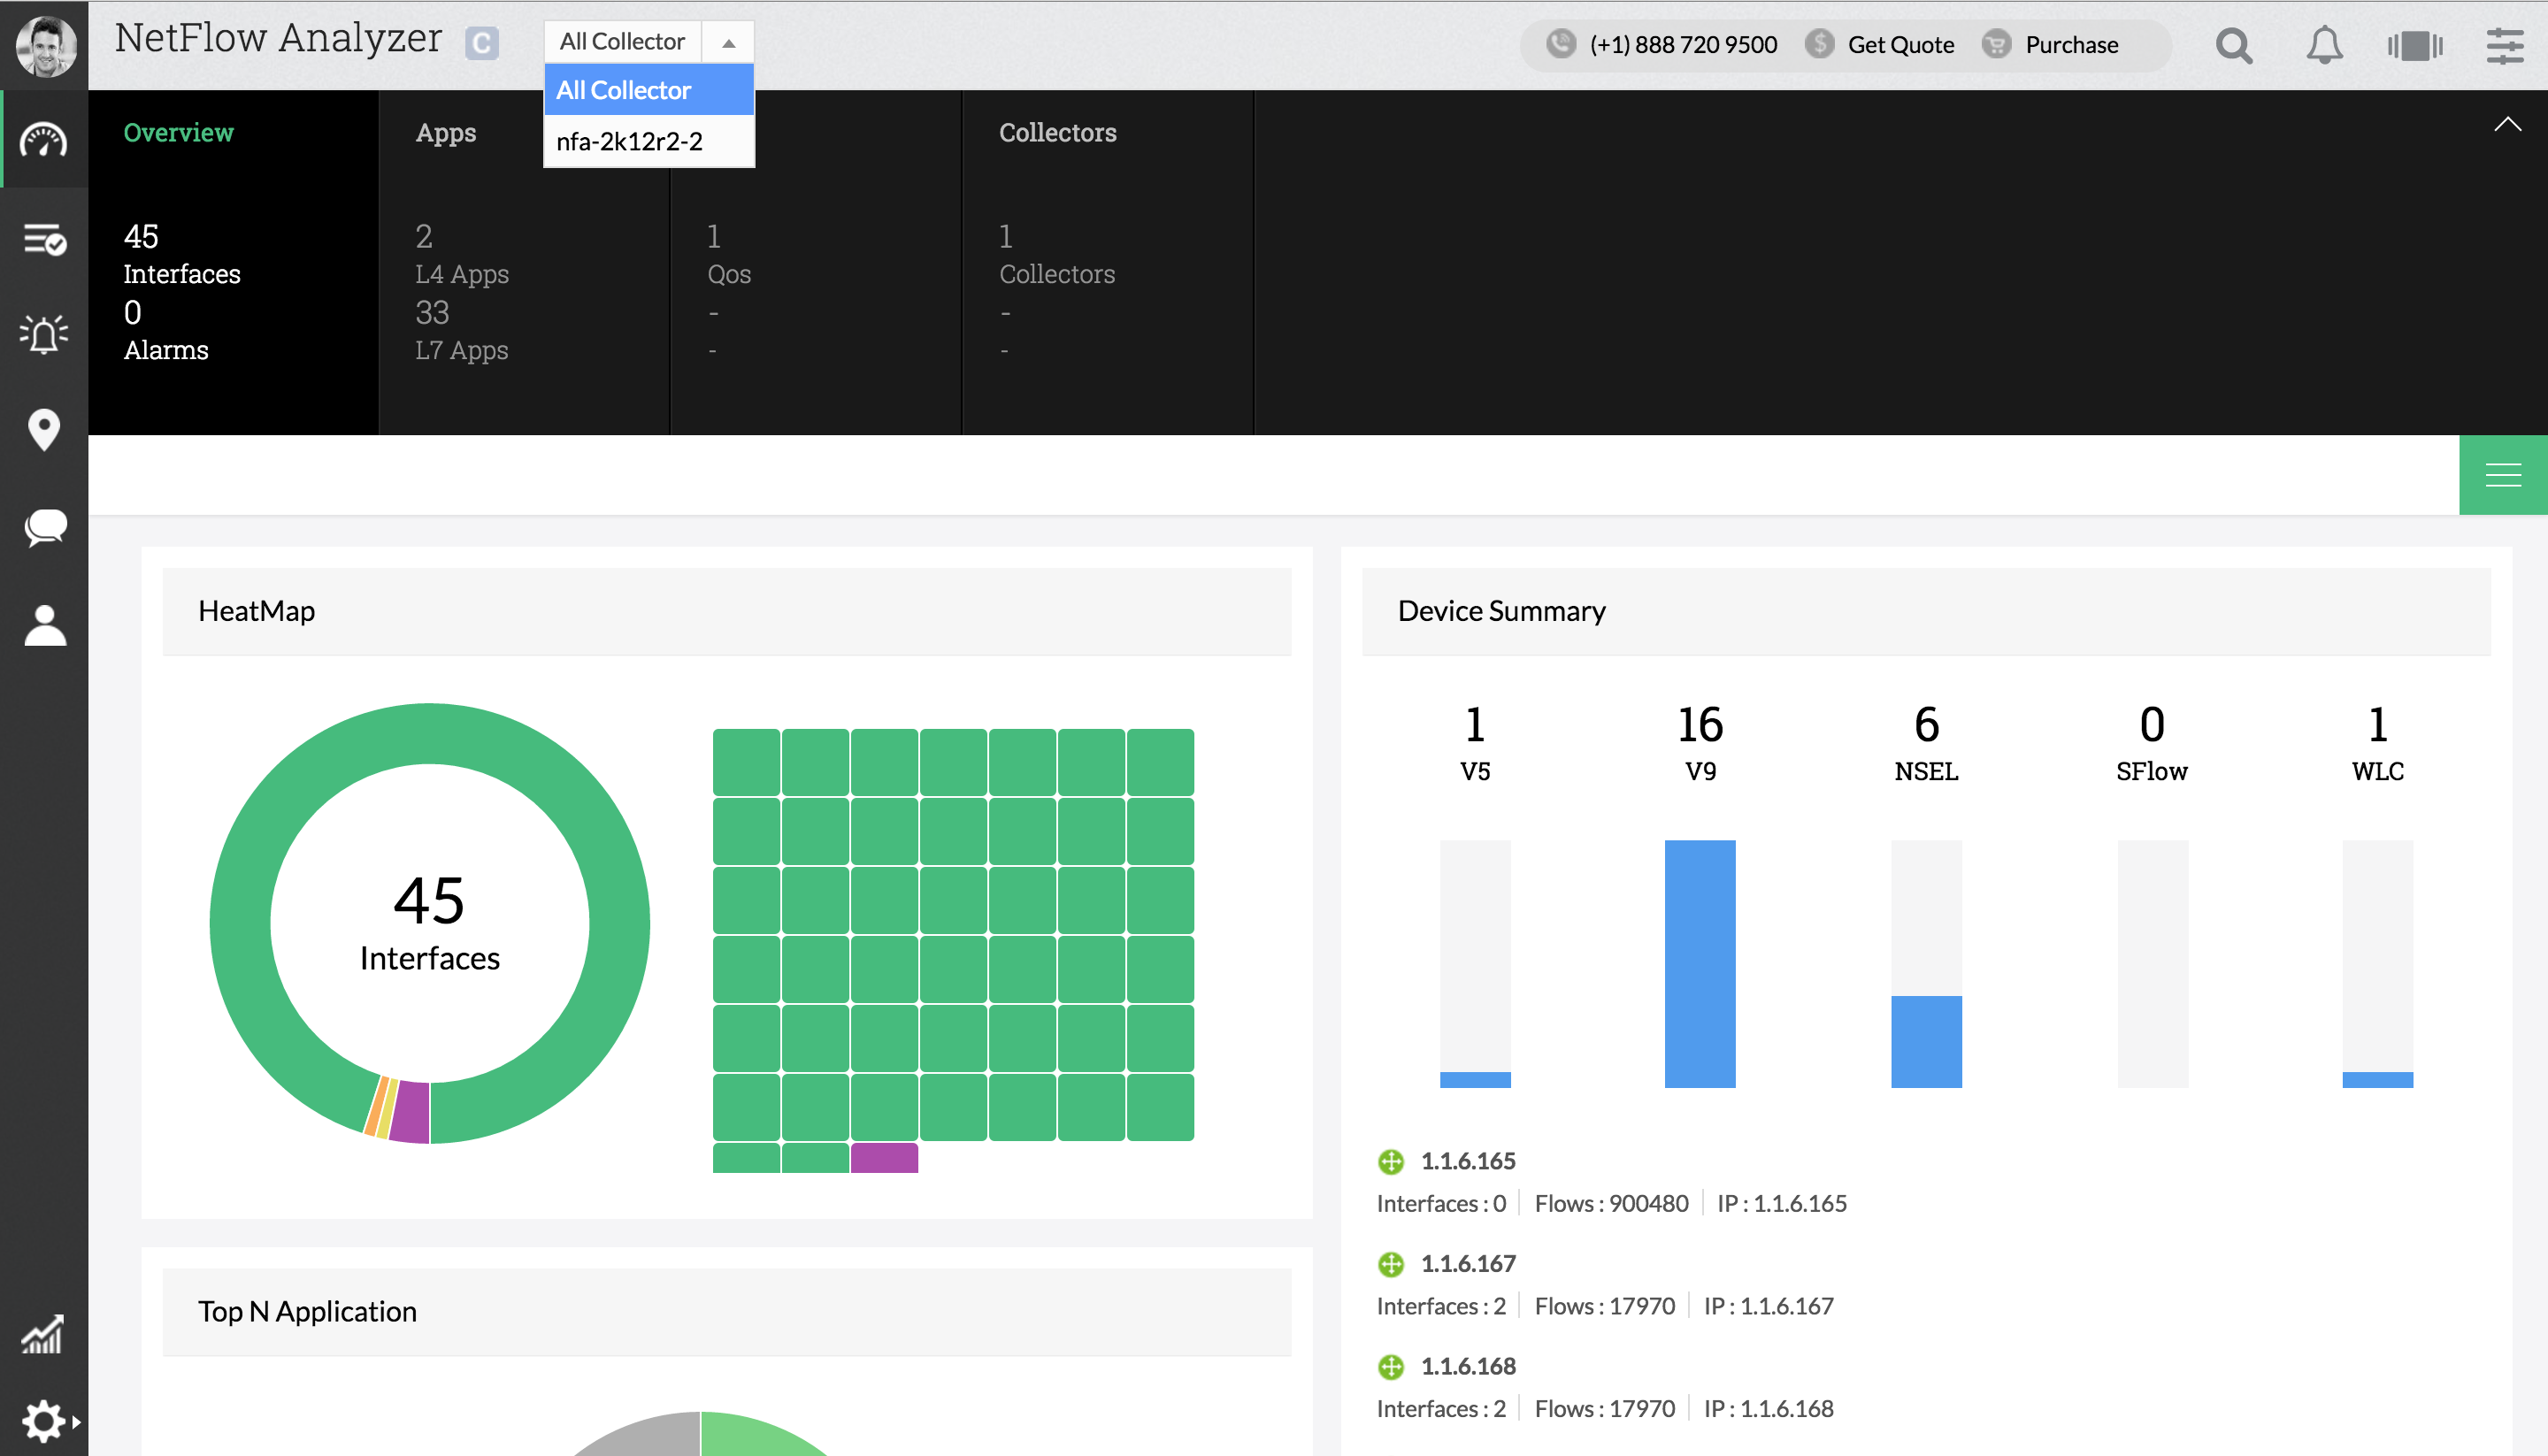Expand device 1.1.6.167 plus icon
Screen dimensions: 2548x1456
(x=1391, y=1264)
